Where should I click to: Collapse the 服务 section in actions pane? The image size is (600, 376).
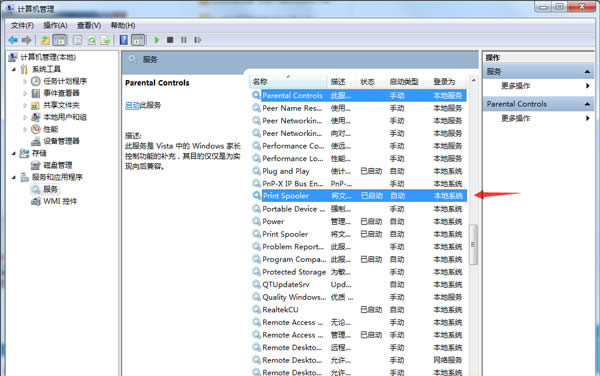(587, 72)
